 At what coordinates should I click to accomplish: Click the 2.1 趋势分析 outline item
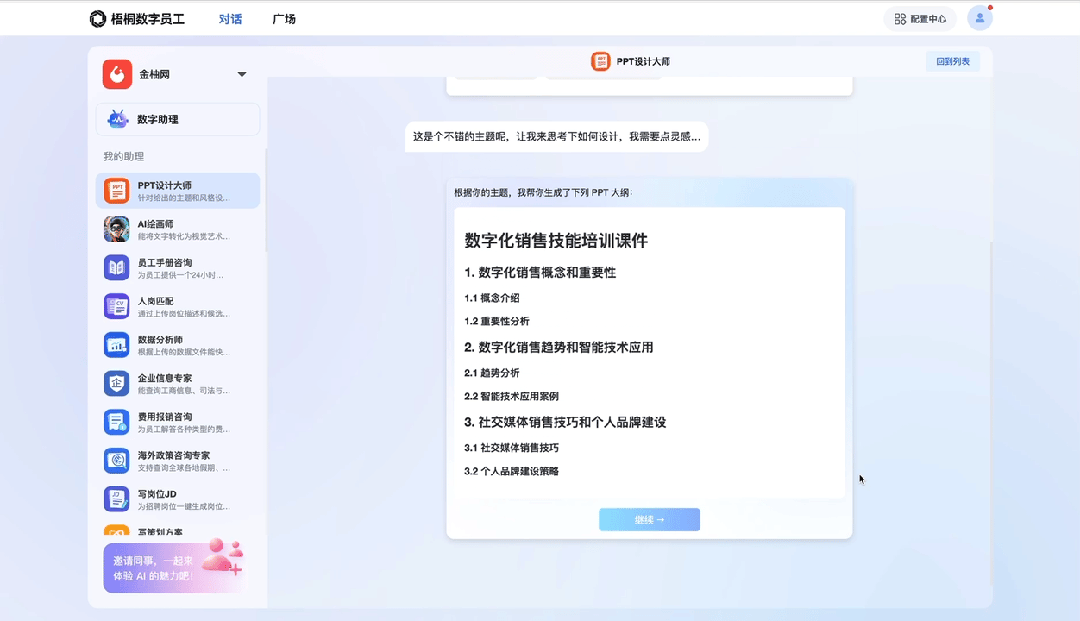492,373
